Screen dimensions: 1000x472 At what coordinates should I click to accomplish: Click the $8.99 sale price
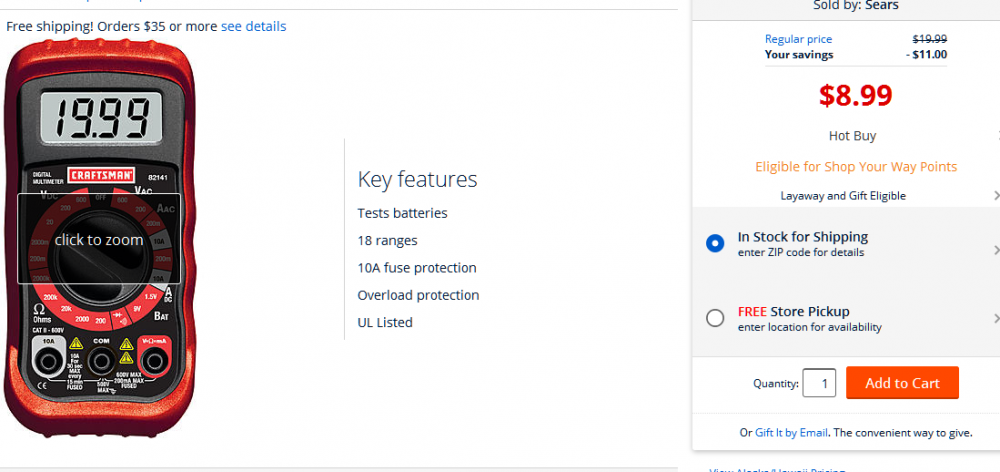coord(855,95)
